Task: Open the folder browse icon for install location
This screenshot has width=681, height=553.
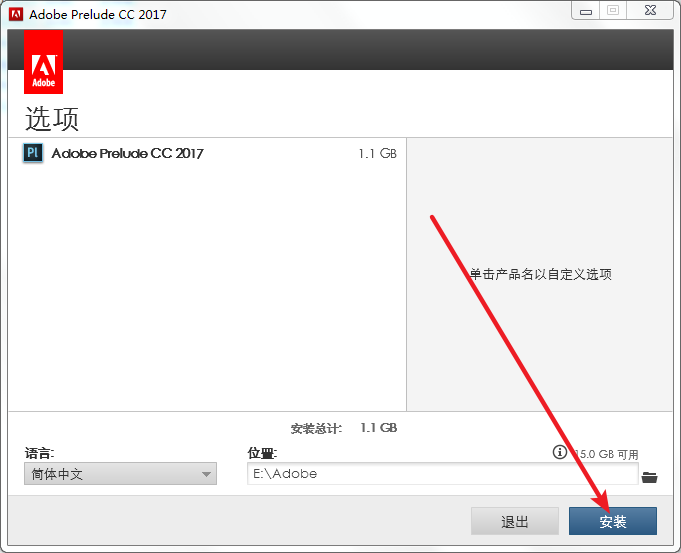Action: 649,477
